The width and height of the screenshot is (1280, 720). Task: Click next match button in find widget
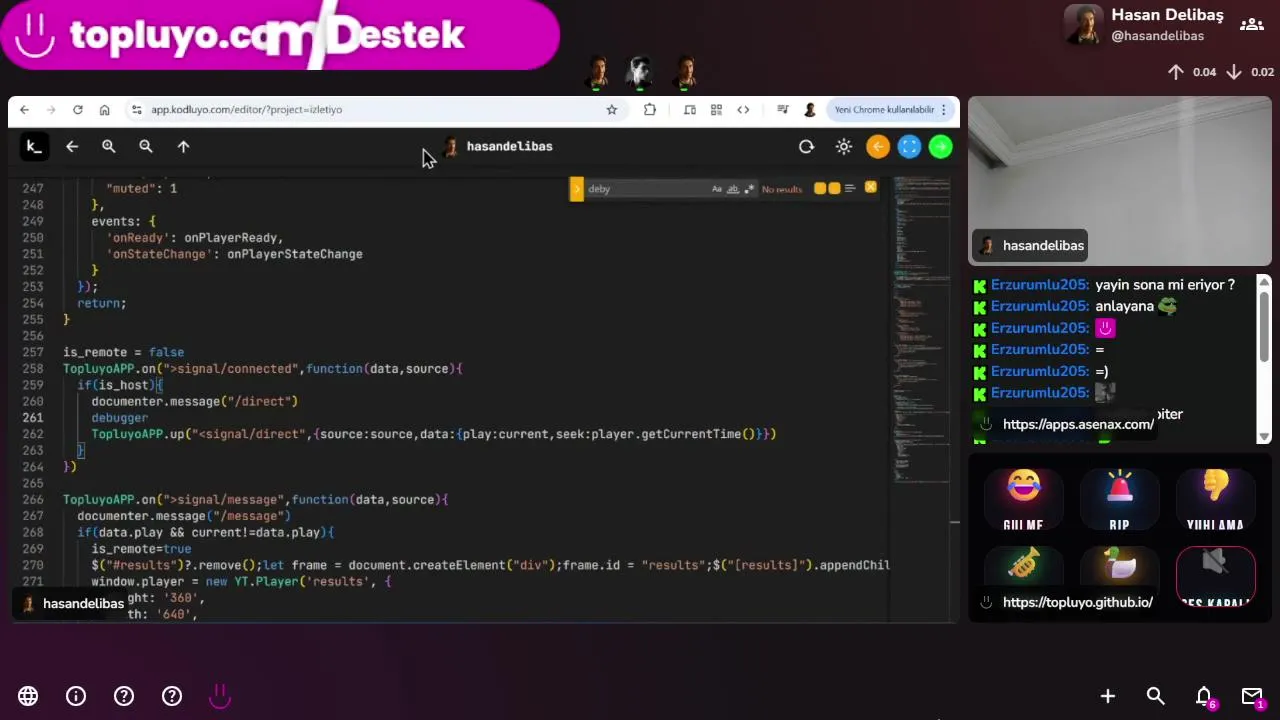(834, 189)
